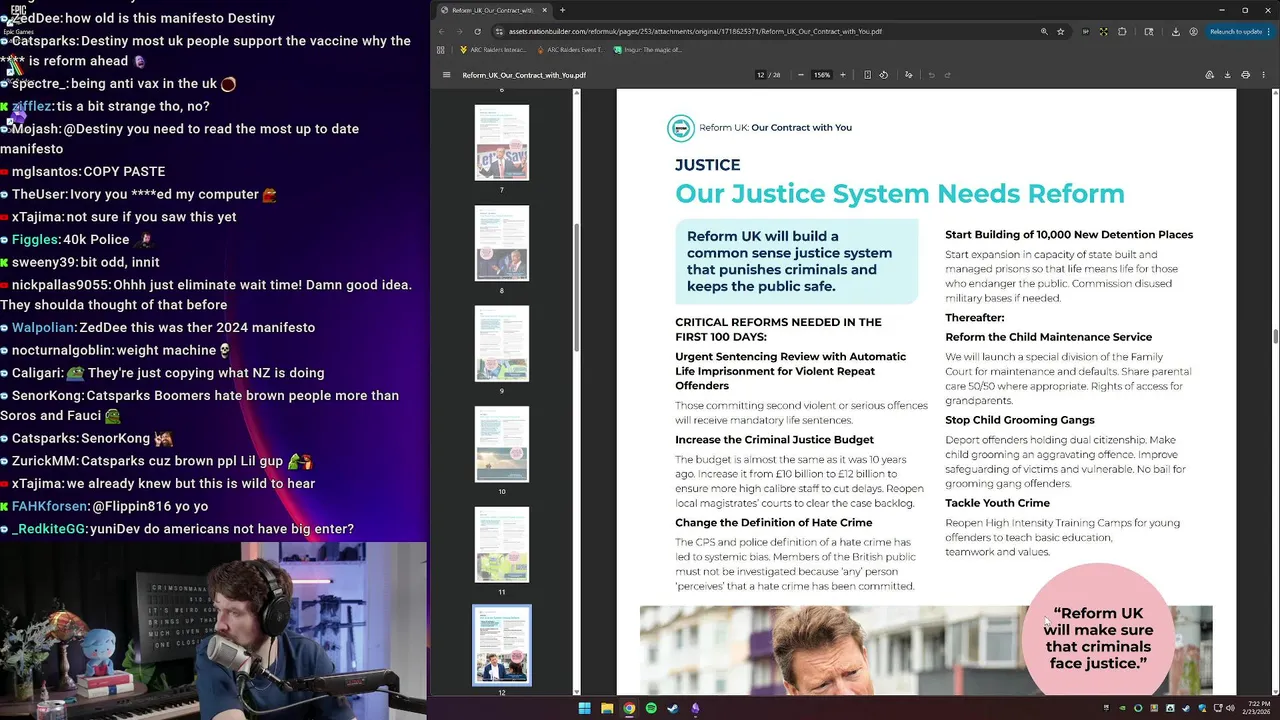The height and width of the screenshot is (720, 1280).
Task: Select page 7 thumbnail
Action: [x=502, y=142]
